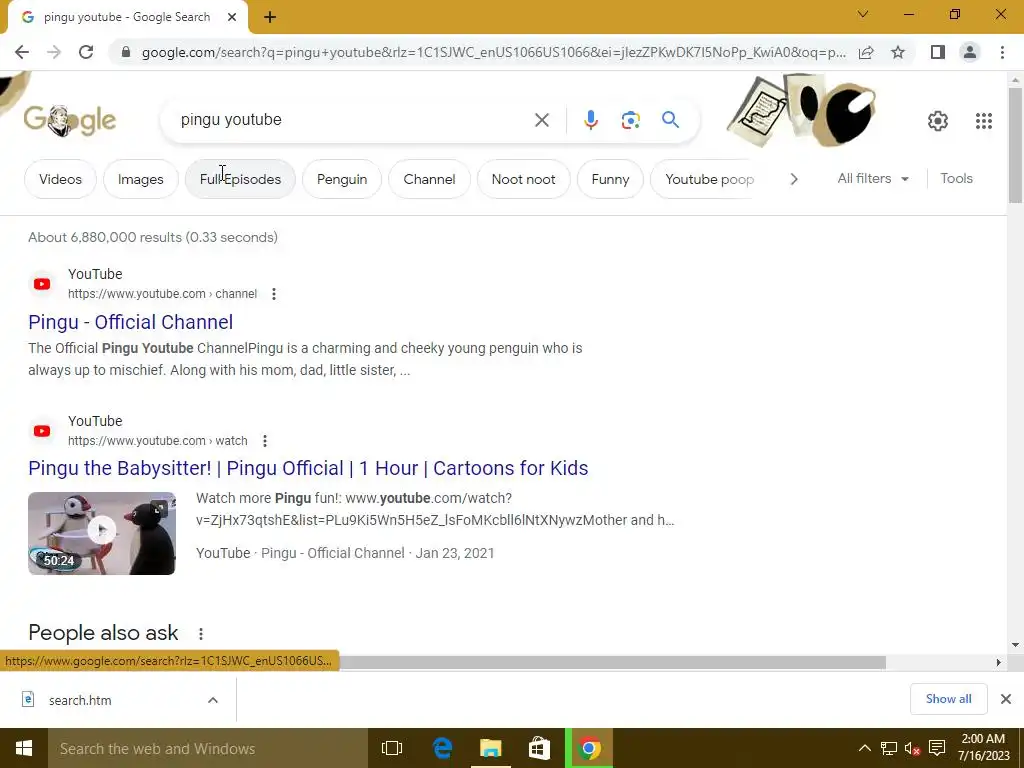This screenshot has height=768, width=1024.
Task: View site security lock info
Action: (126, 52)
